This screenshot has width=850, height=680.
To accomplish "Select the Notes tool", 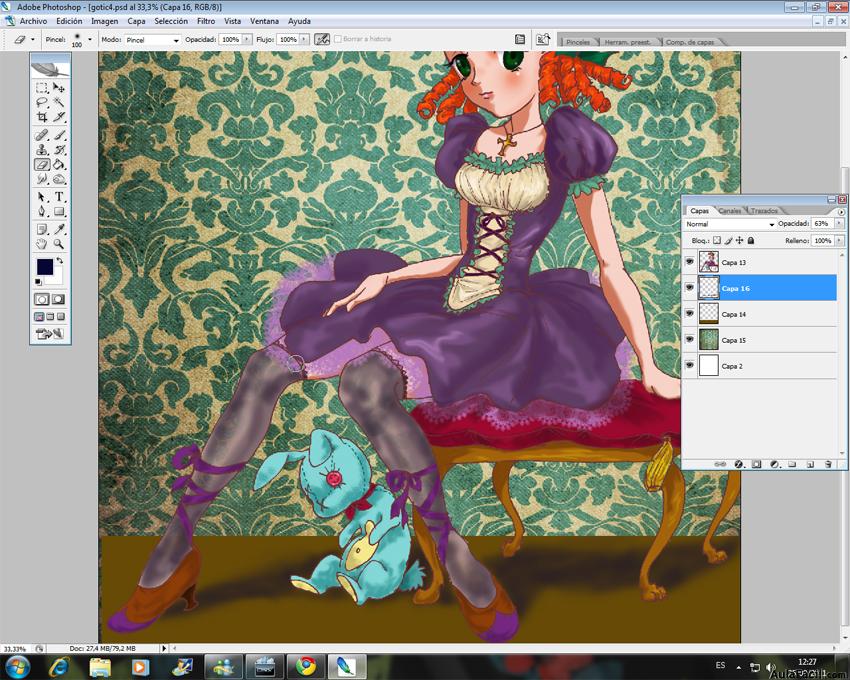I will point(42,229).
